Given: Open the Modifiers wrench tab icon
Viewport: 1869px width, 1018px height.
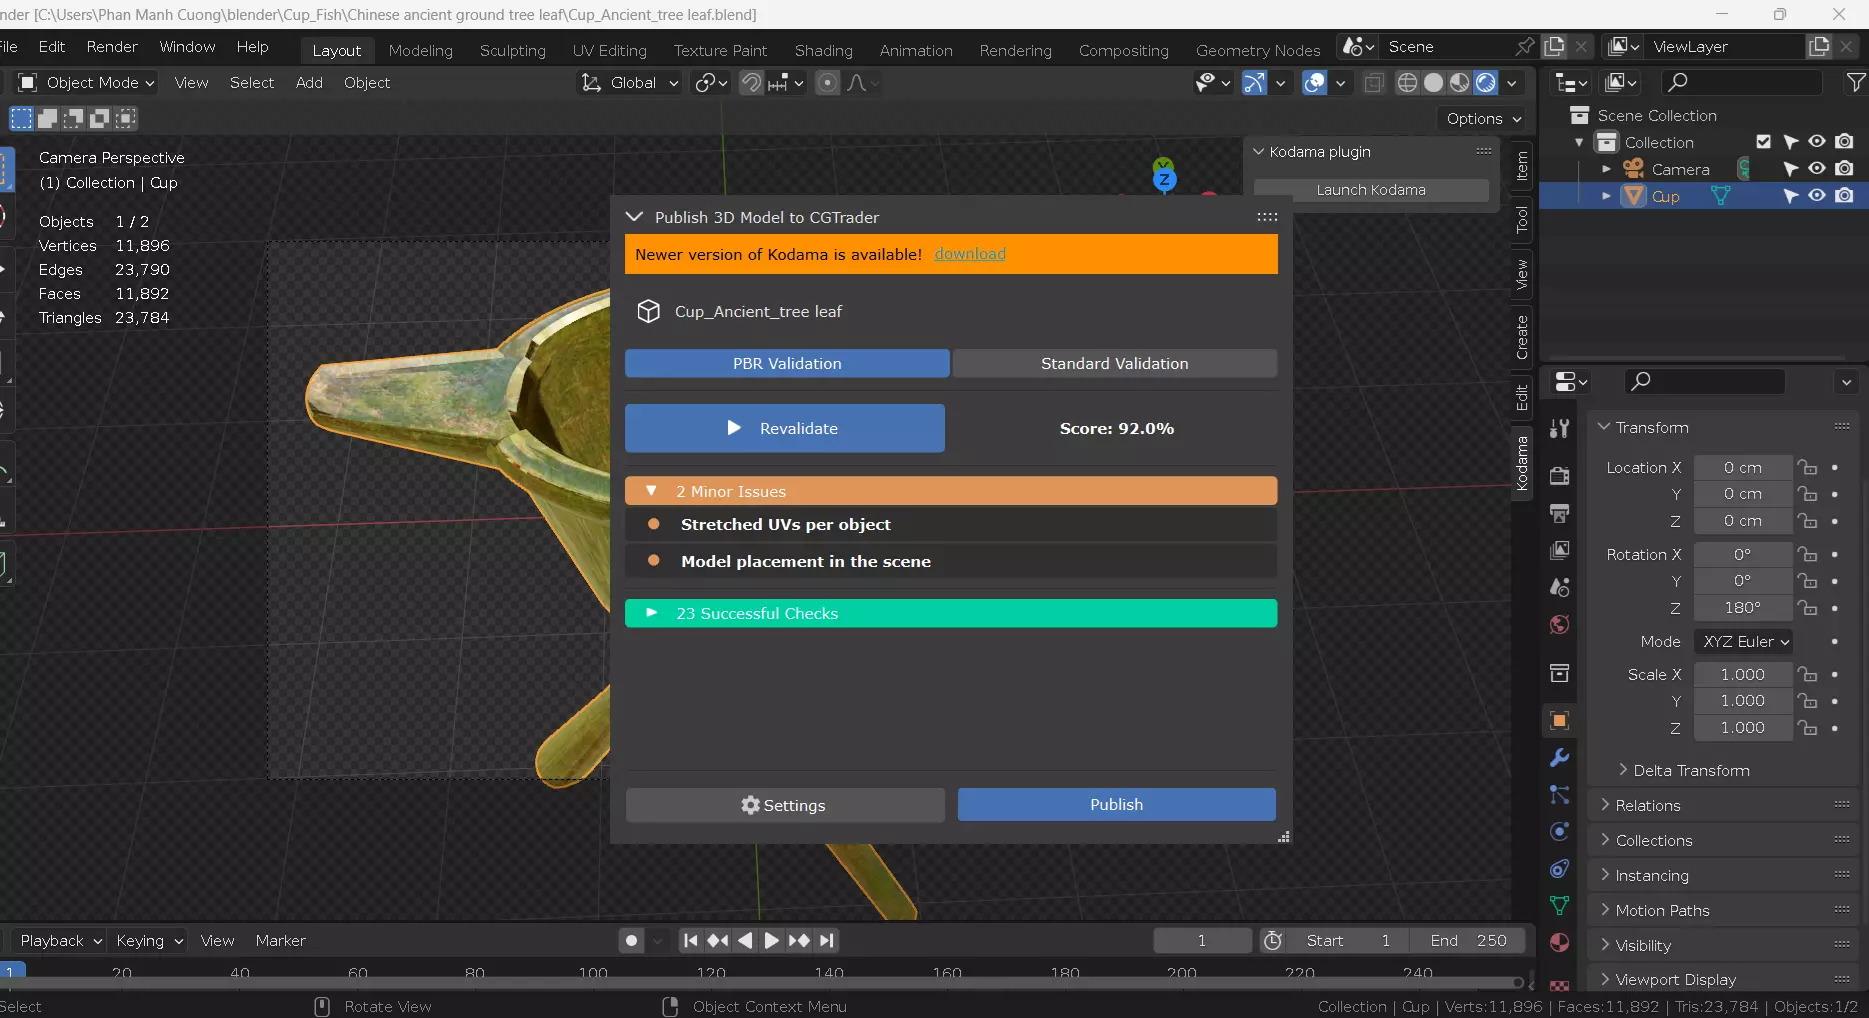Looking at the screenshot, I should [1559, 758].
